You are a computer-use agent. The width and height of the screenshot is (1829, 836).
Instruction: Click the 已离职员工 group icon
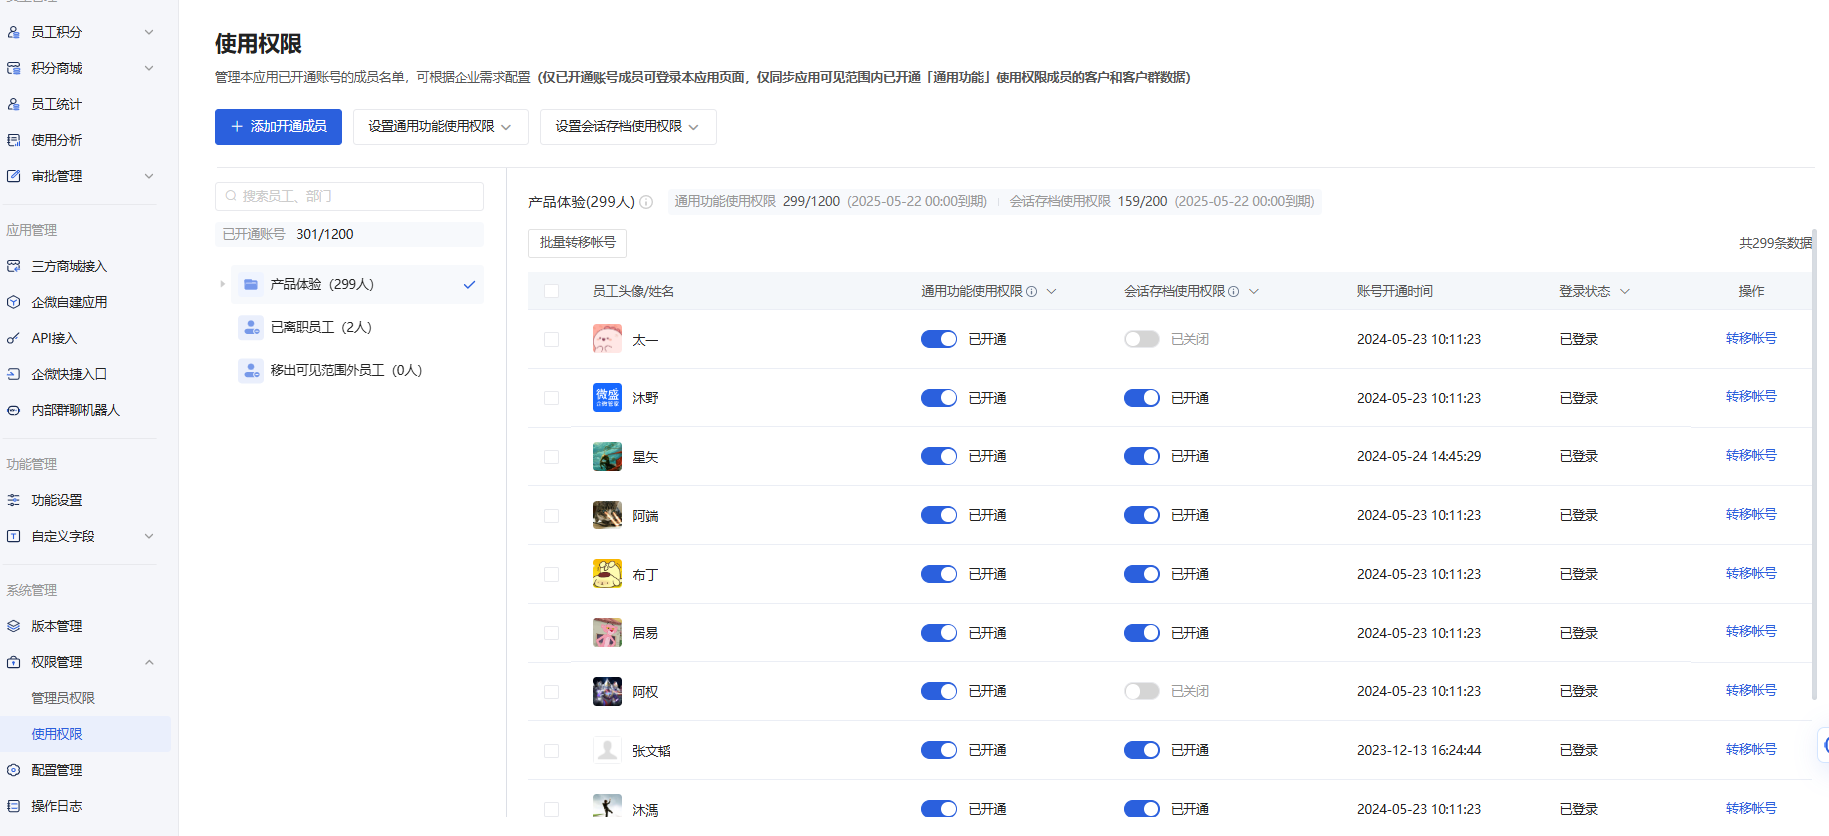[x=251, y=327]
